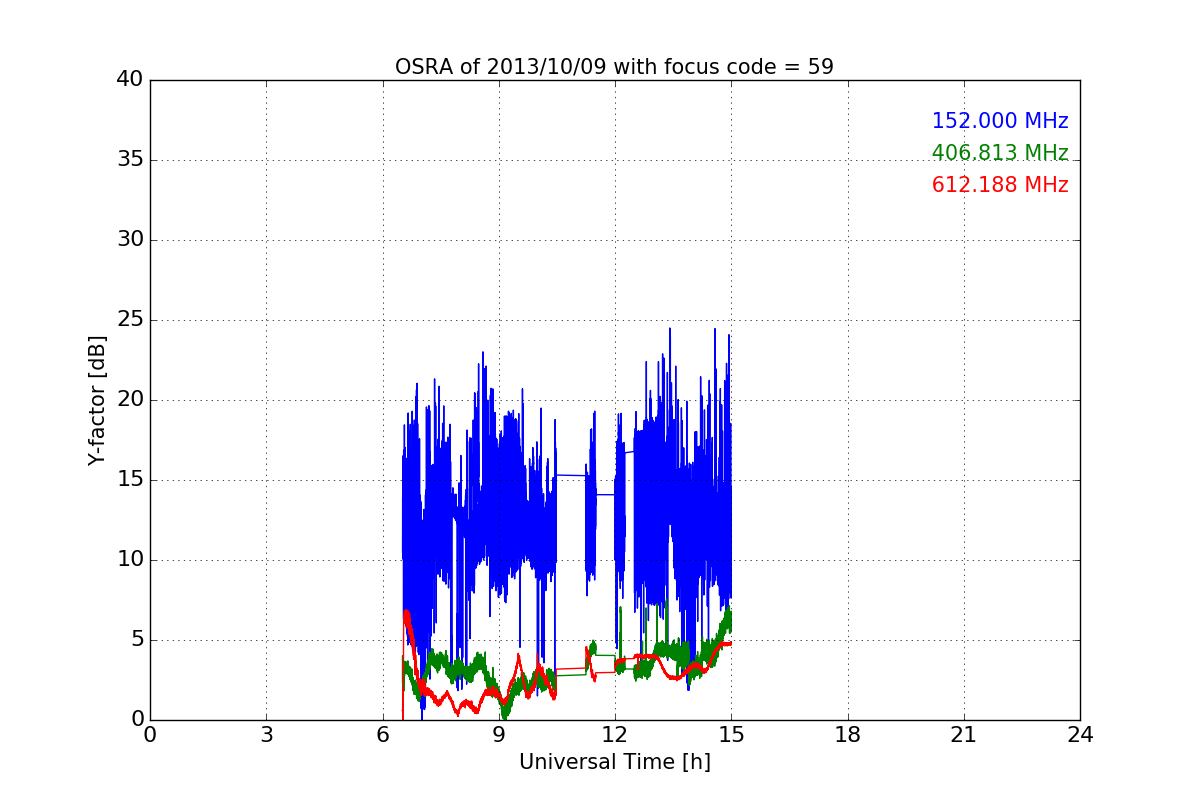Click x-axis tick label 21
This screenshot has height=800, width=1200.
tap(964, 735)
